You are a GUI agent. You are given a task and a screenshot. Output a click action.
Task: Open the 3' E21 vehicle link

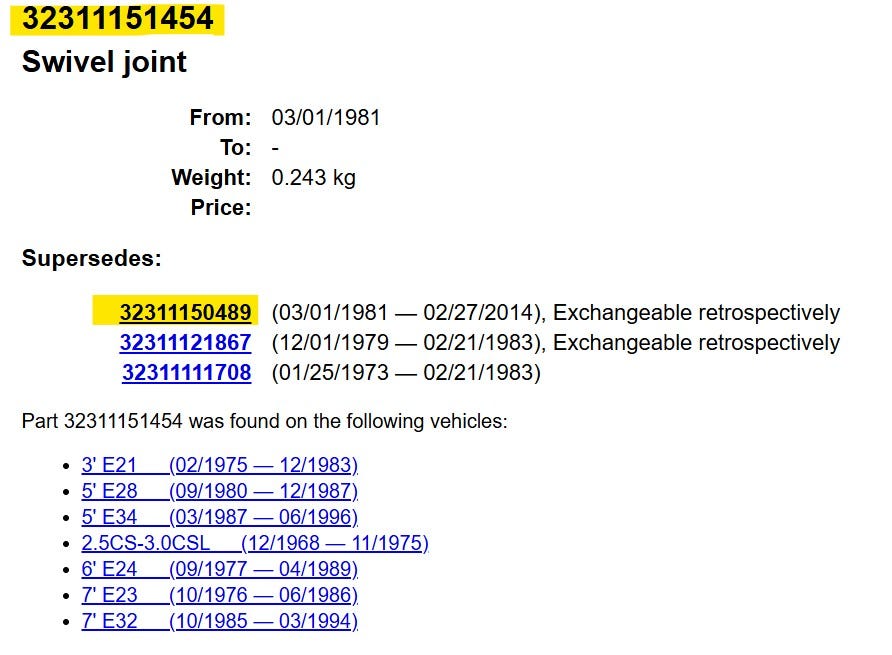click(x=220, y=465)
